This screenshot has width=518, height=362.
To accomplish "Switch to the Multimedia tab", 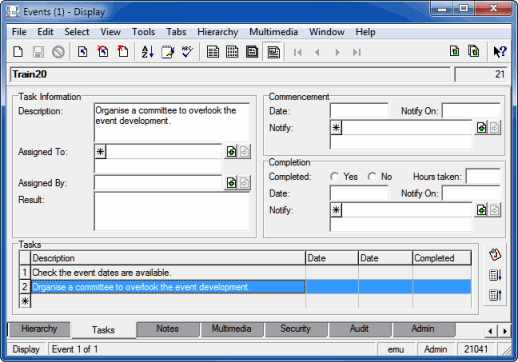I will tap(231, 329).
